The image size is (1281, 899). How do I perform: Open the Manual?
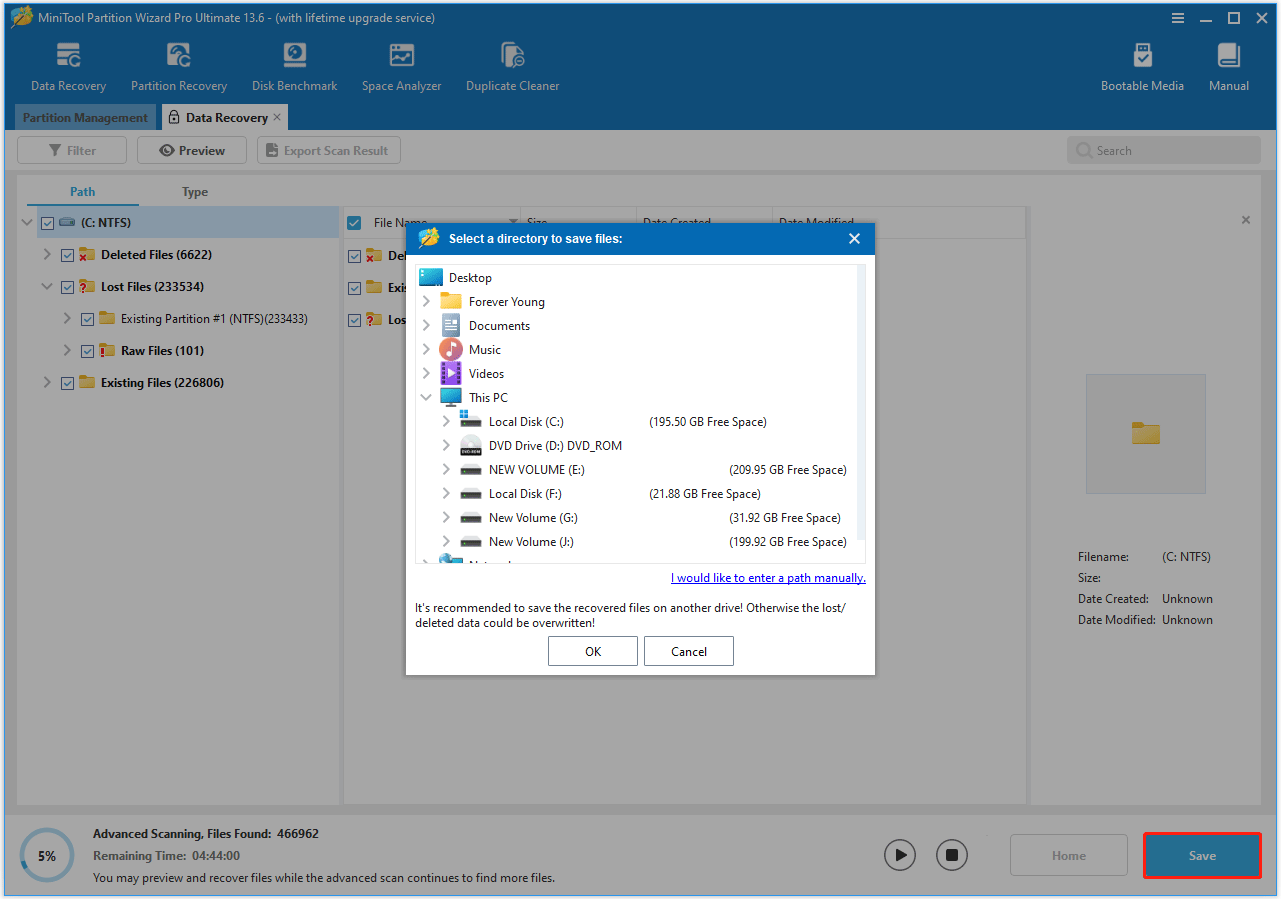click(x=1228, y=65)
